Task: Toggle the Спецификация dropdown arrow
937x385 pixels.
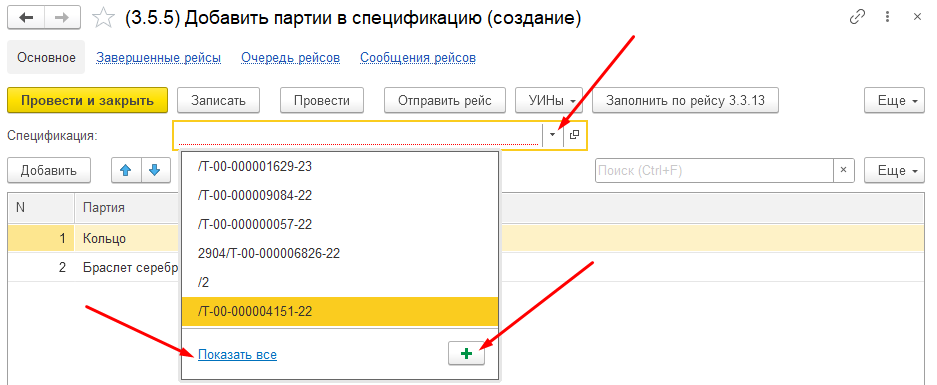Action: [552, 135]
